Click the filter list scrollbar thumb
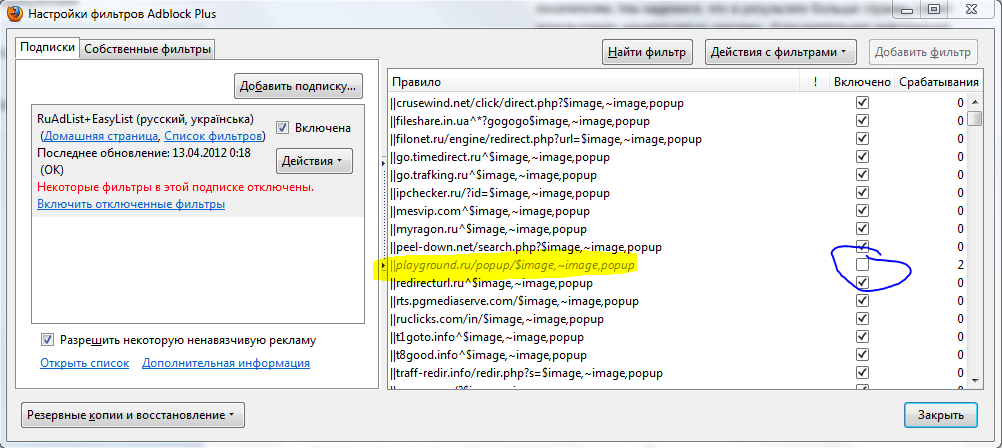This screenshot has height=448, width=1002. point(975,119)
